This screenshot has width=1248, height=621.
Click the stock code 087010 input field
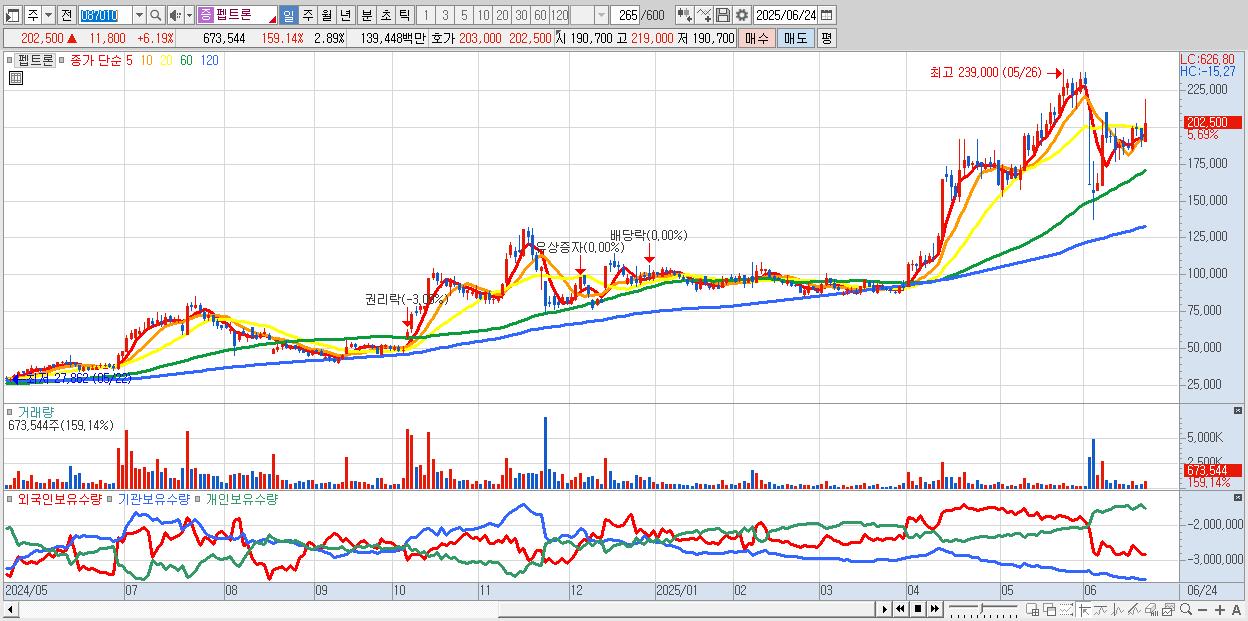(104, 15)
